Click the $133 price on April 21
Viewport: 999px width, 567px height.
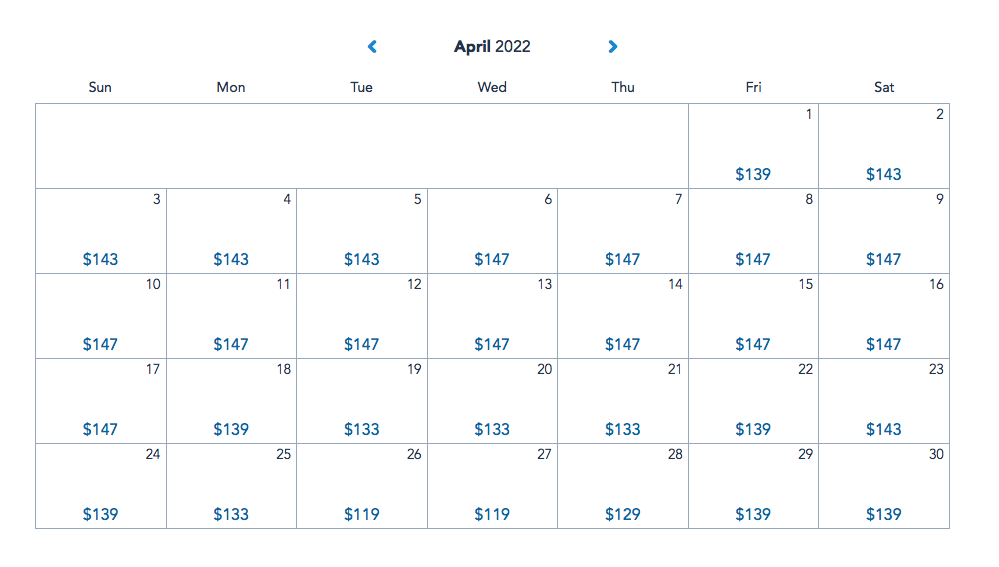pos(623,429)
